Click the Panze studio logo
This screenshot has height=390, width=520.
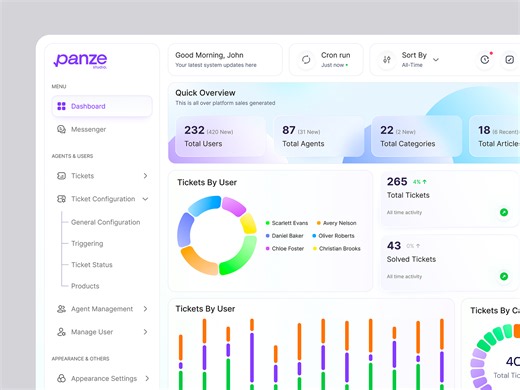[x=80, y=60]
